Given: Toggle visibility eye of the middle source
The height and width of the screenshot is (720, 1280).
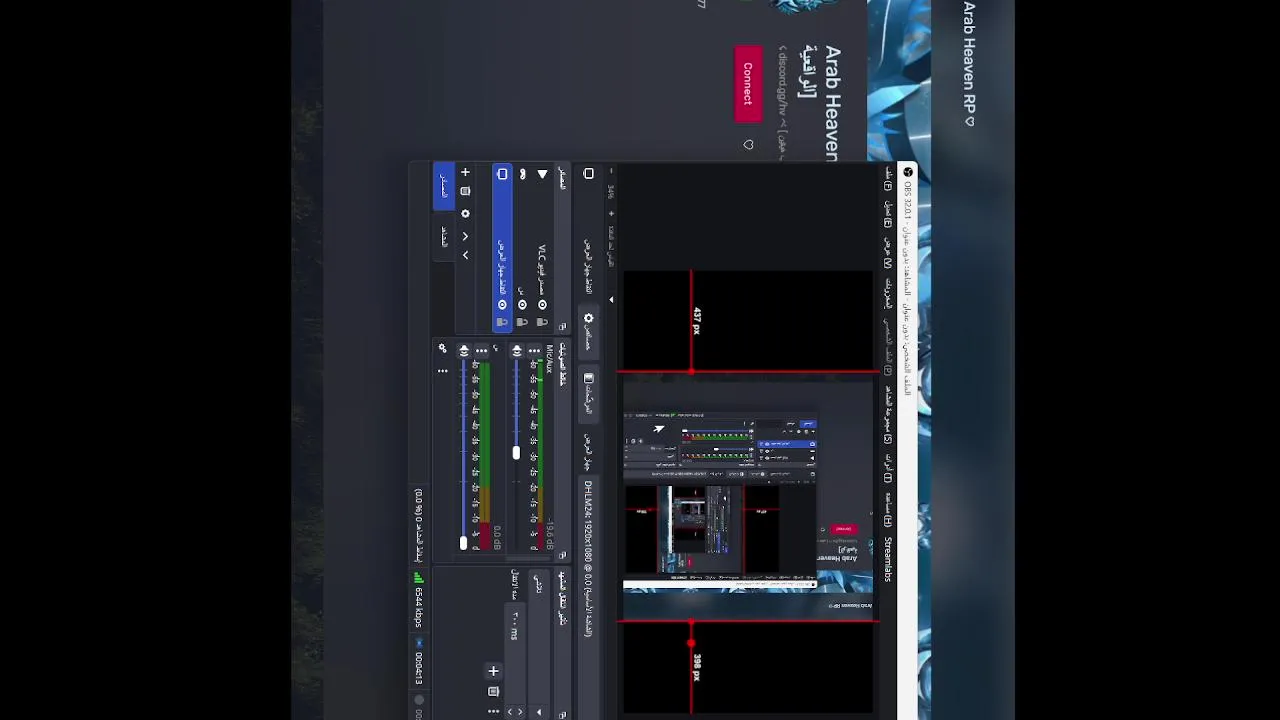Looking at the screenshot, I should pyautogui.click(x=522, y=305).
